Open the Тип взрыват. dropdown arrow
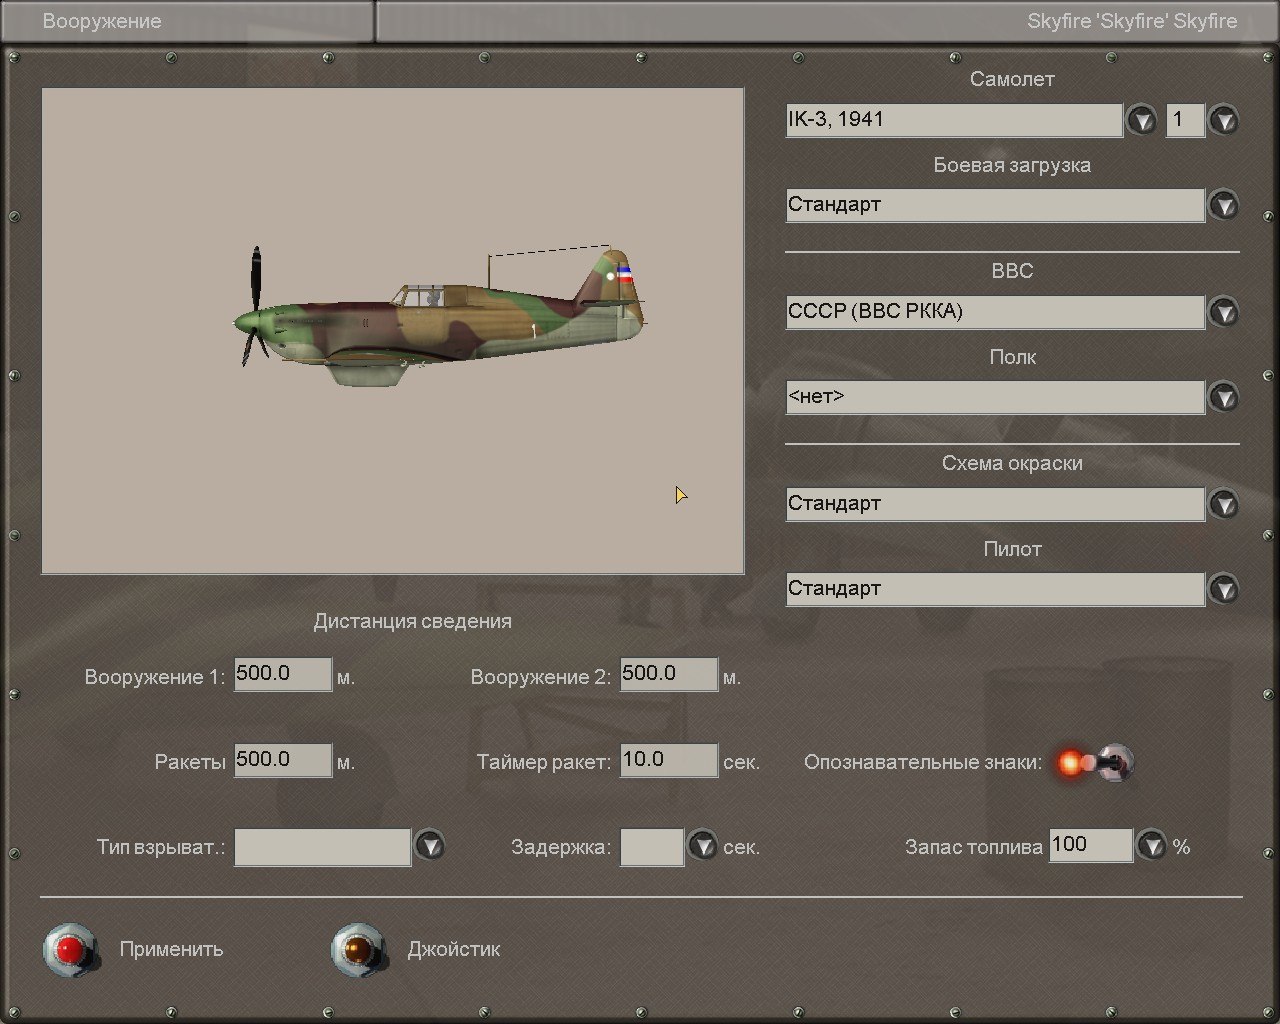The width and height of the screenshot is (1280, 1024). (x=429, y=846)
